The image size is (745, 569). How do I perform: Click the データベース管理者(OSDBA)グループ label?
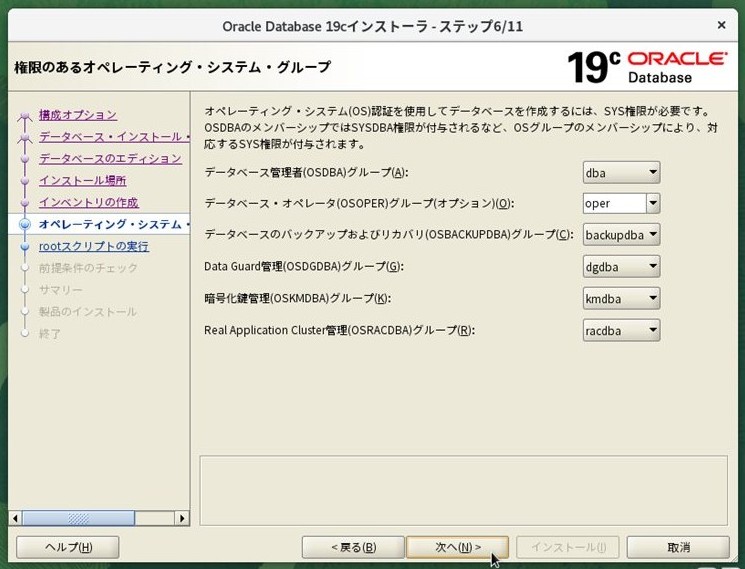[306, 172]
